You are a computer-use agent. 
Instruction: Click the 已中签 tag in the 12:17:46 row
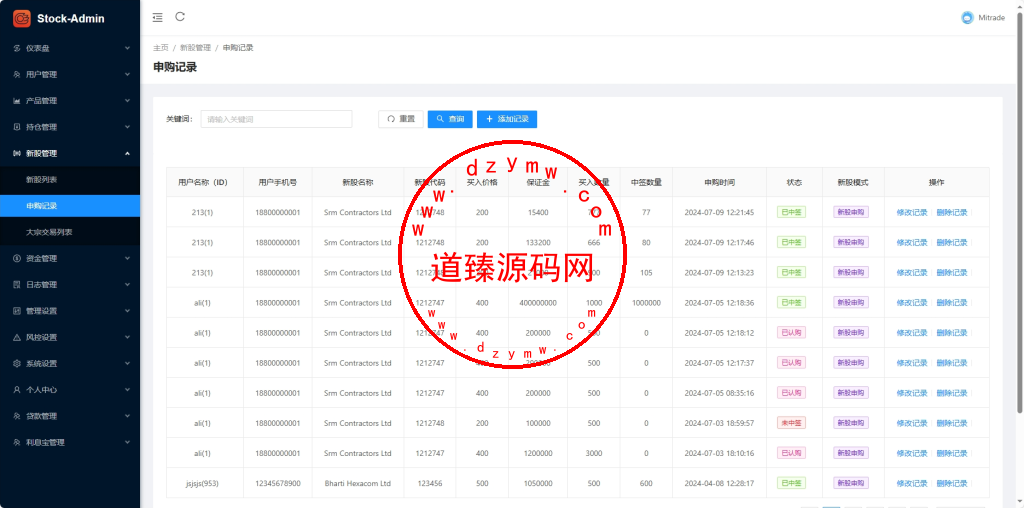click(x=791, y=242)
